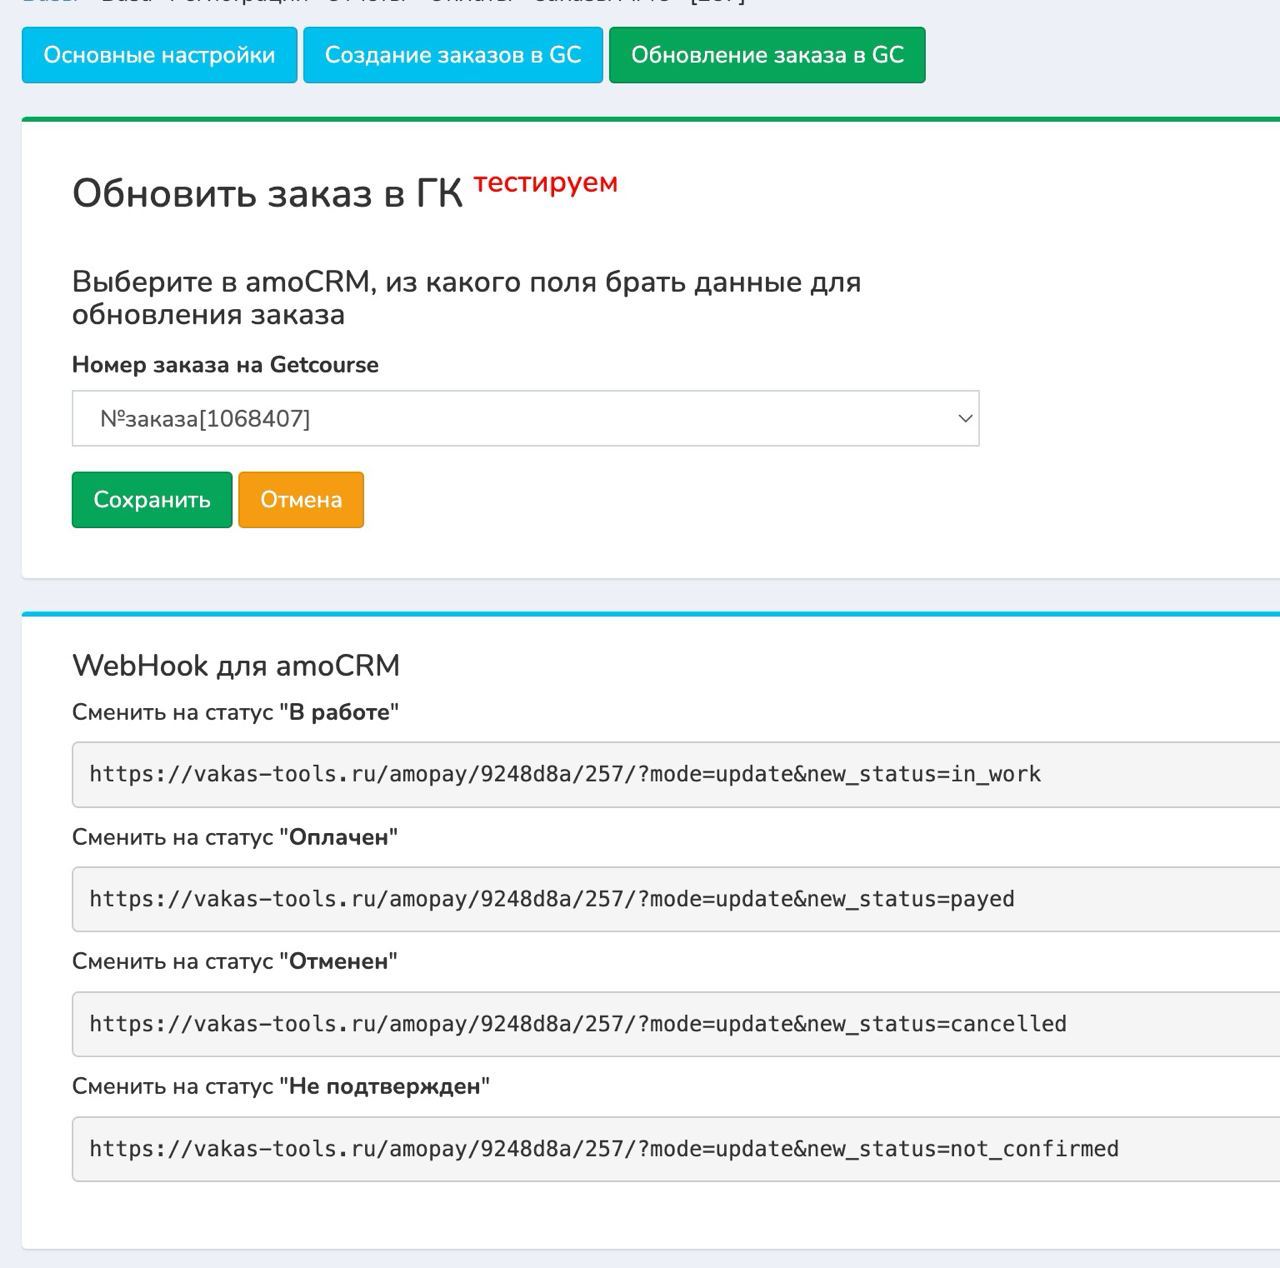Click the WebHook для amoCRM heading
The width and height of the screenshot is (1280, 1268).
click(236, 666)
